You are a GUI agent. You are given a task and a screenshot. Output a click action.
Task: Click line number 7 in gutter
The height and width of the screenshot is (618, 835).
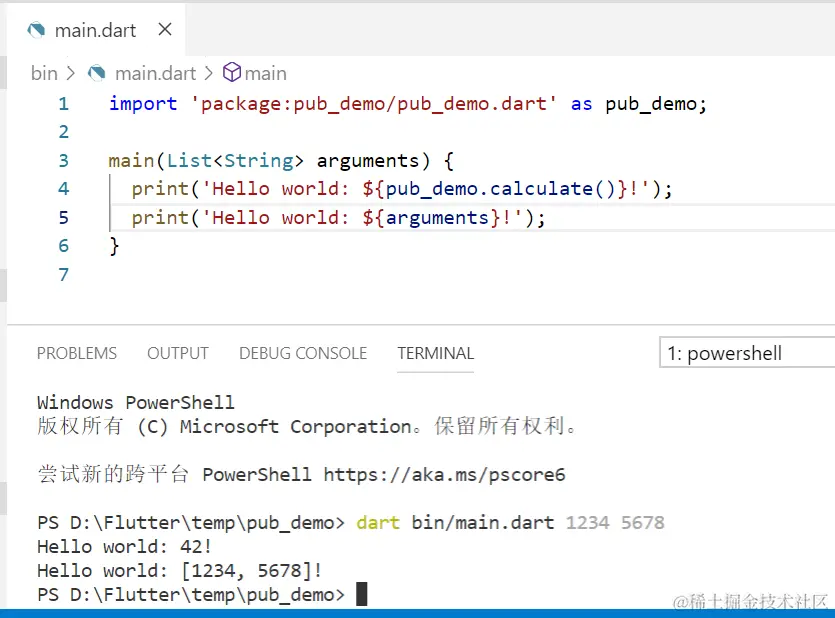[x=64, y=274]
